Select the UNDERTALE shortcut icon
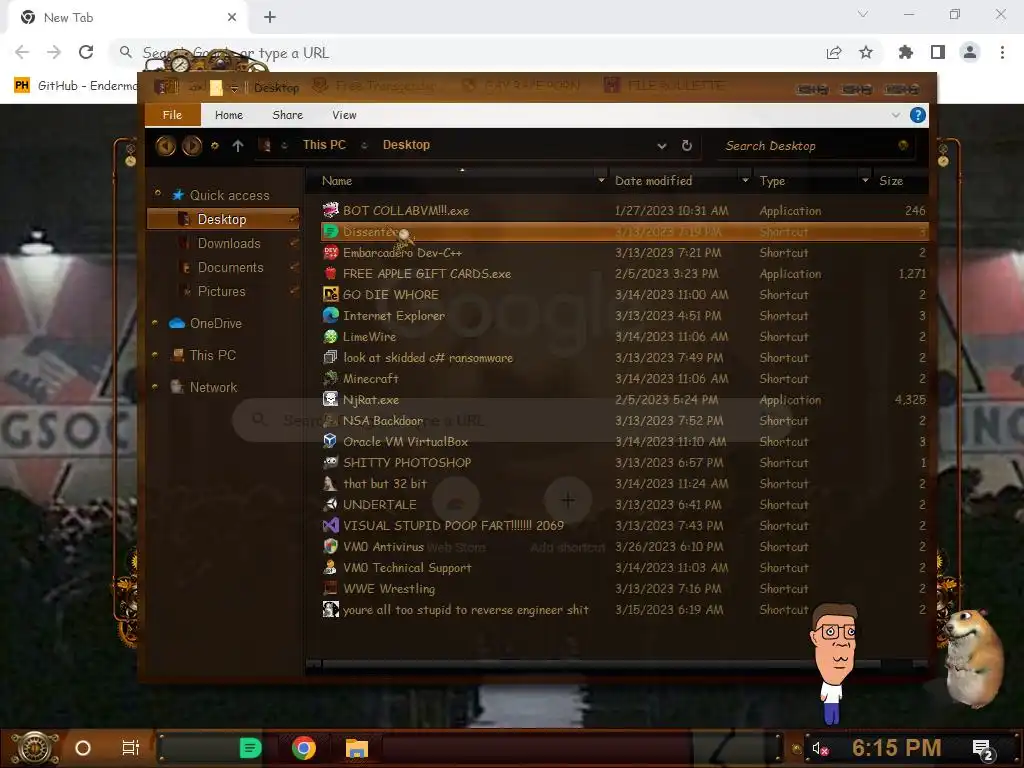The image size is (1024, 768). [330, 504]
